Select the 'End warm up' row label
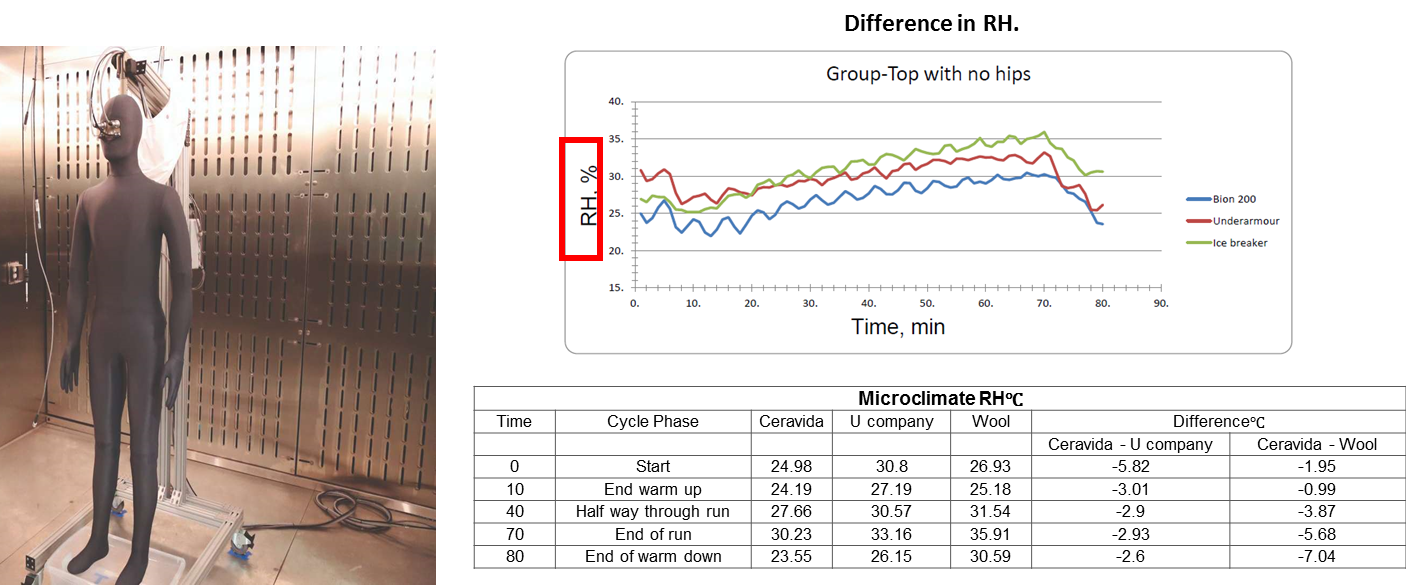The height and width of the screenshot is (585, 1406). pos(652,489)
